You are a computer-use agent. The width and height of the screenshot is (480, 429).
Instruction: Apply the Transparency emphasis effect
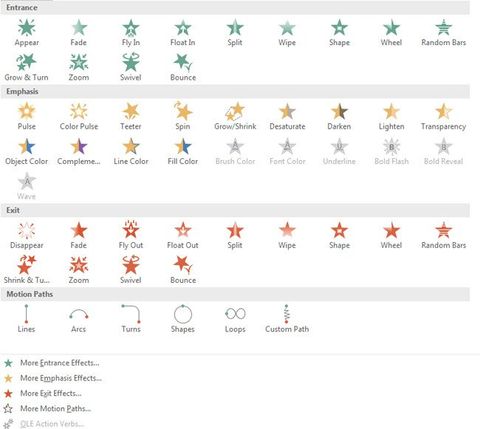pyautogui.click(x=443, y=117)
